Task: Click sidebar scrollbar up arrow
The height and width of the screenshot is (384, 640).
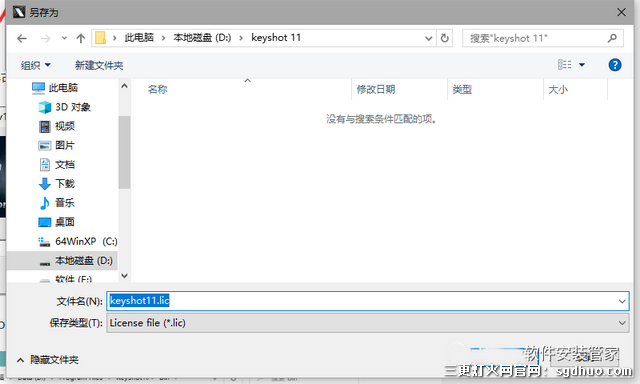Action: tap(124, 86)
